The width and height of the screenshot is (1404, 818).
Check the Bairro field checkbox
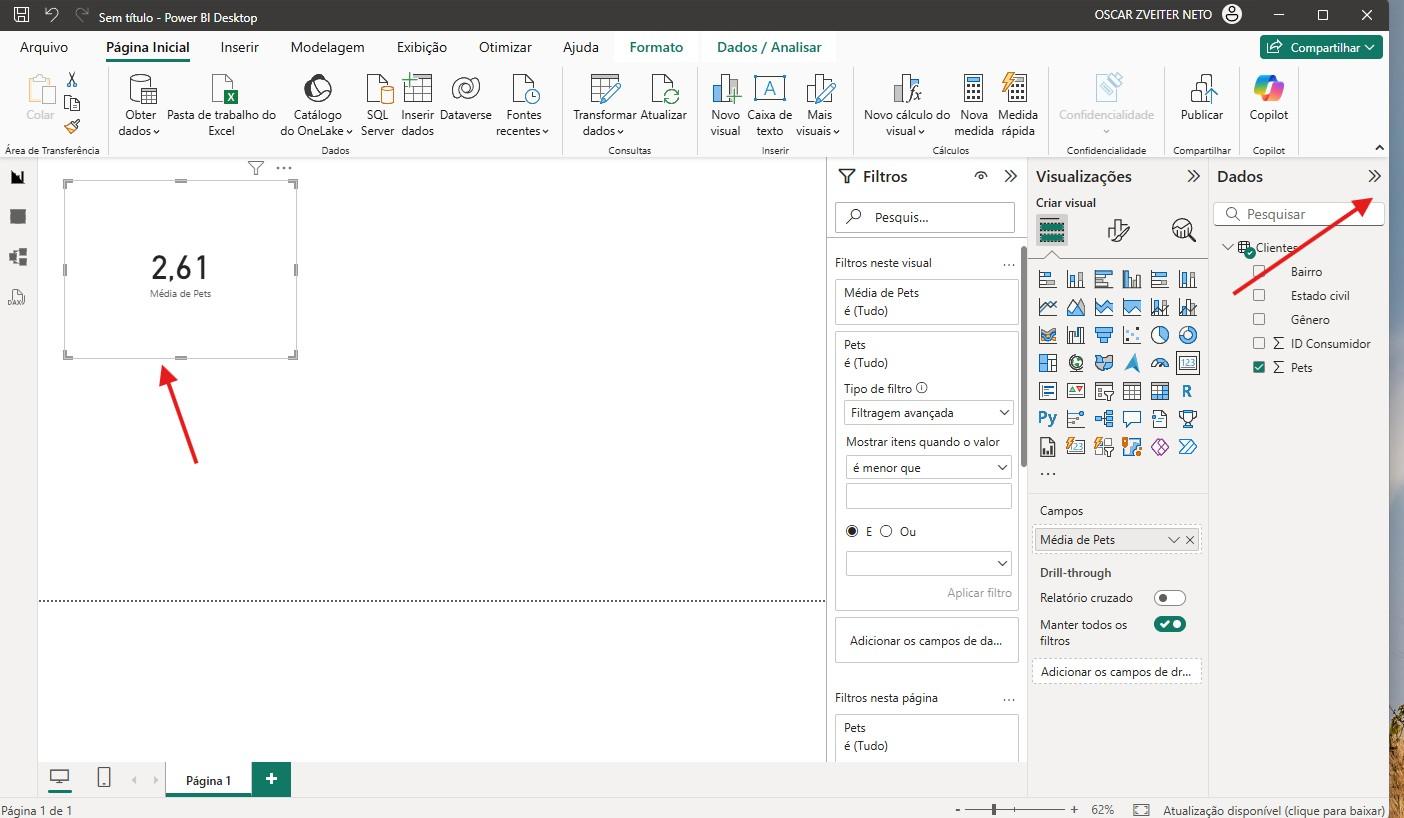coord(1259,272)
